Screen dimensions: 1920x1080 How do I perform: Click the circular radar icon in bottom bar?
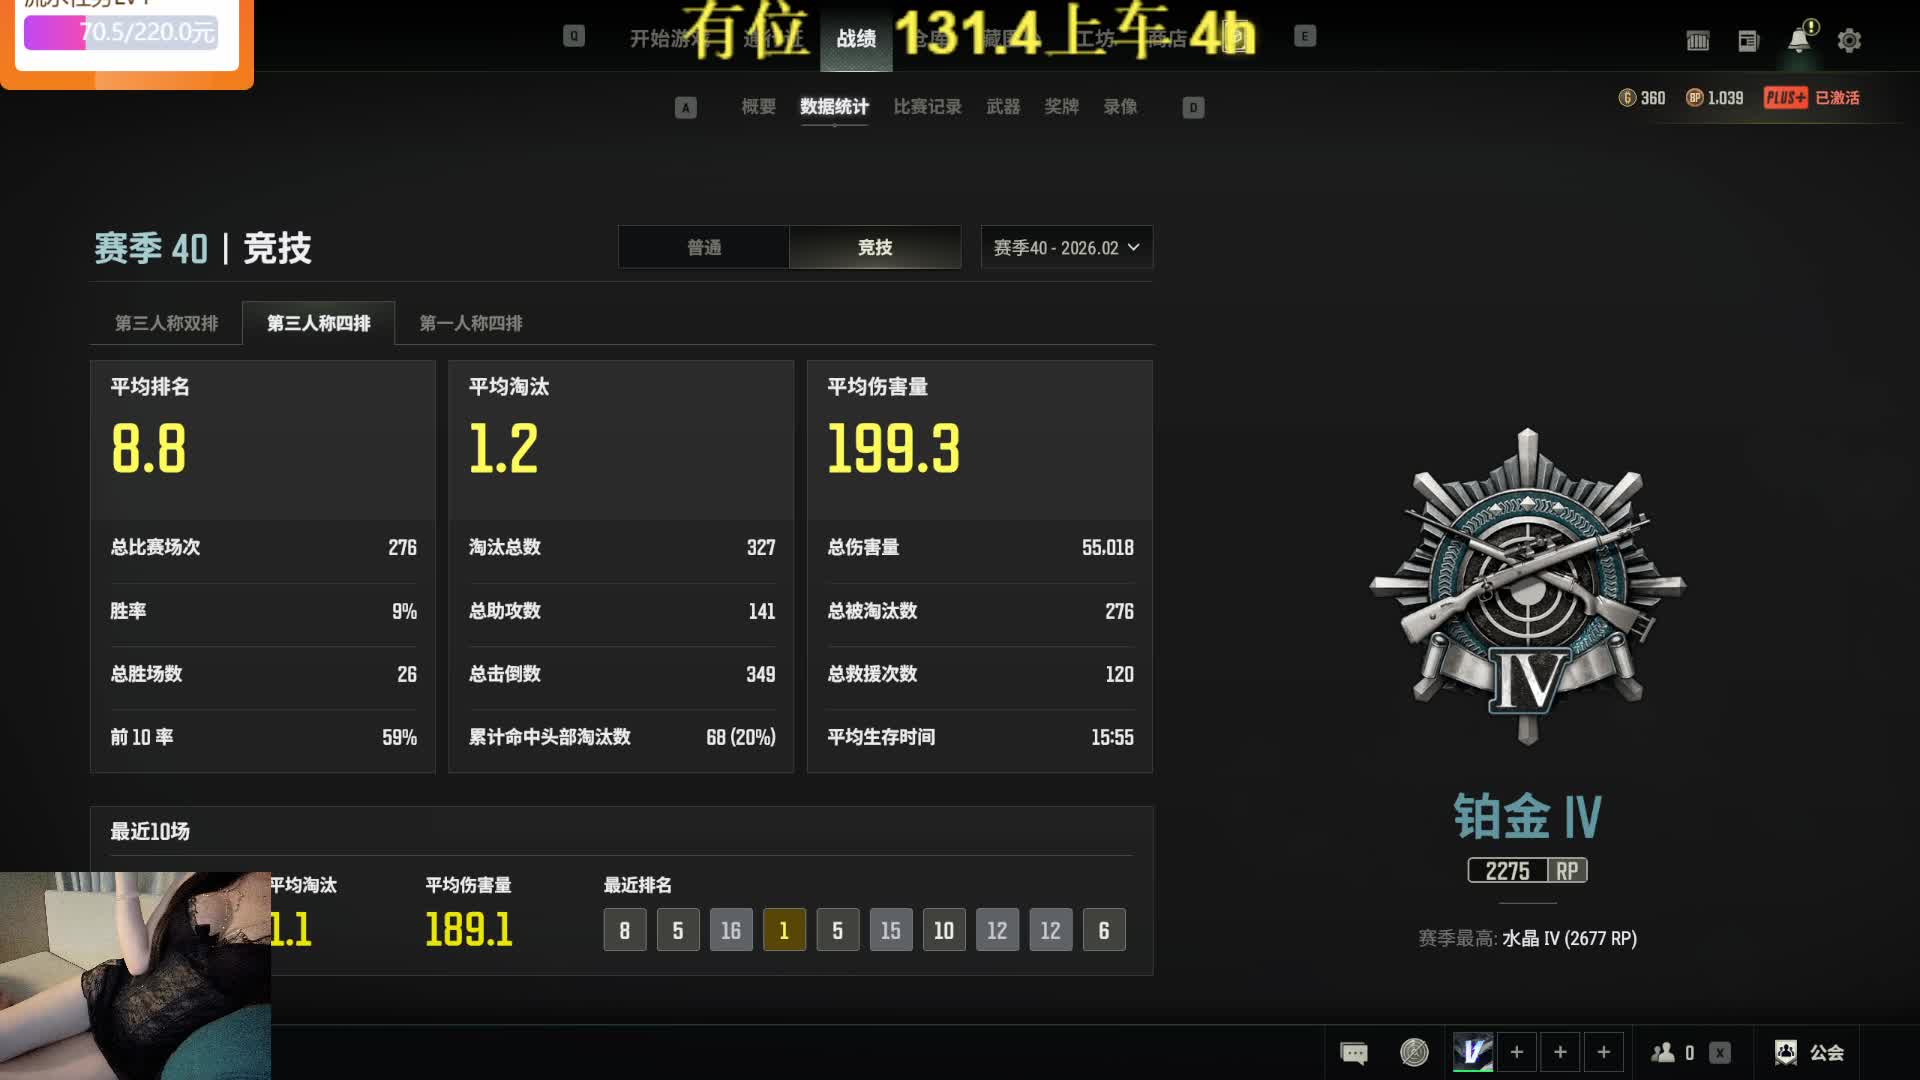tap(1414, 1052)
